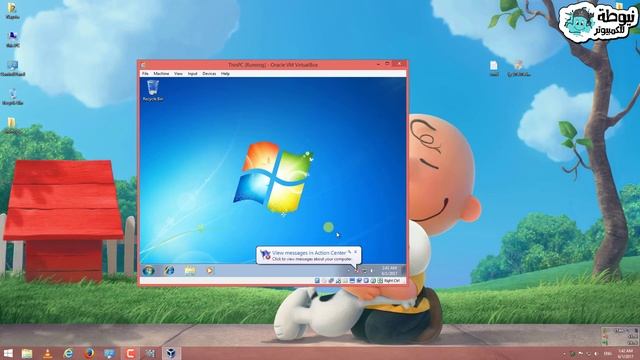
Task: Switch to VirtualBox VM button in host taskbar
Action: coord(171,353)
